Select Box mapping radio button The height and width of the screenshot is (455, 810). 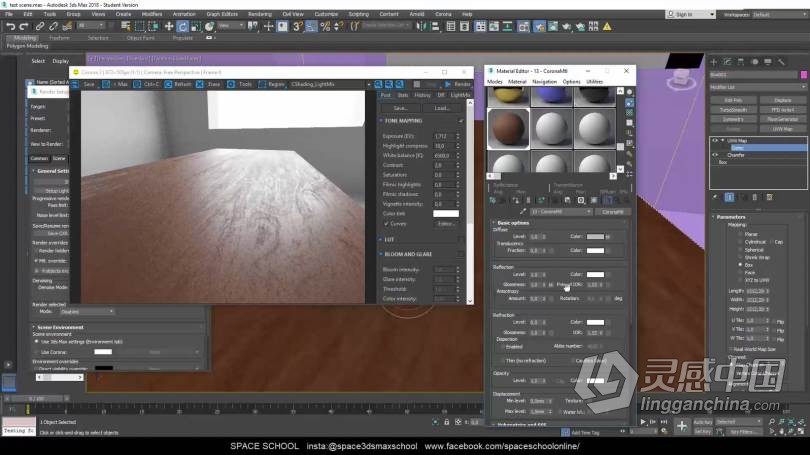(740, 265)
